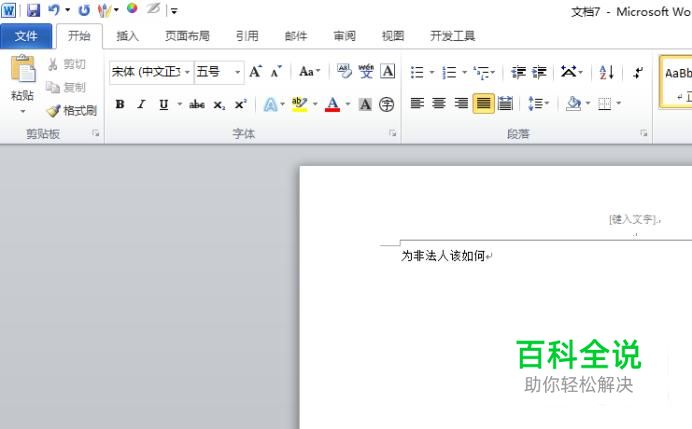692x429 pixels.
Task: Open the 文件 file tab
Action: [x=26, y=36]
